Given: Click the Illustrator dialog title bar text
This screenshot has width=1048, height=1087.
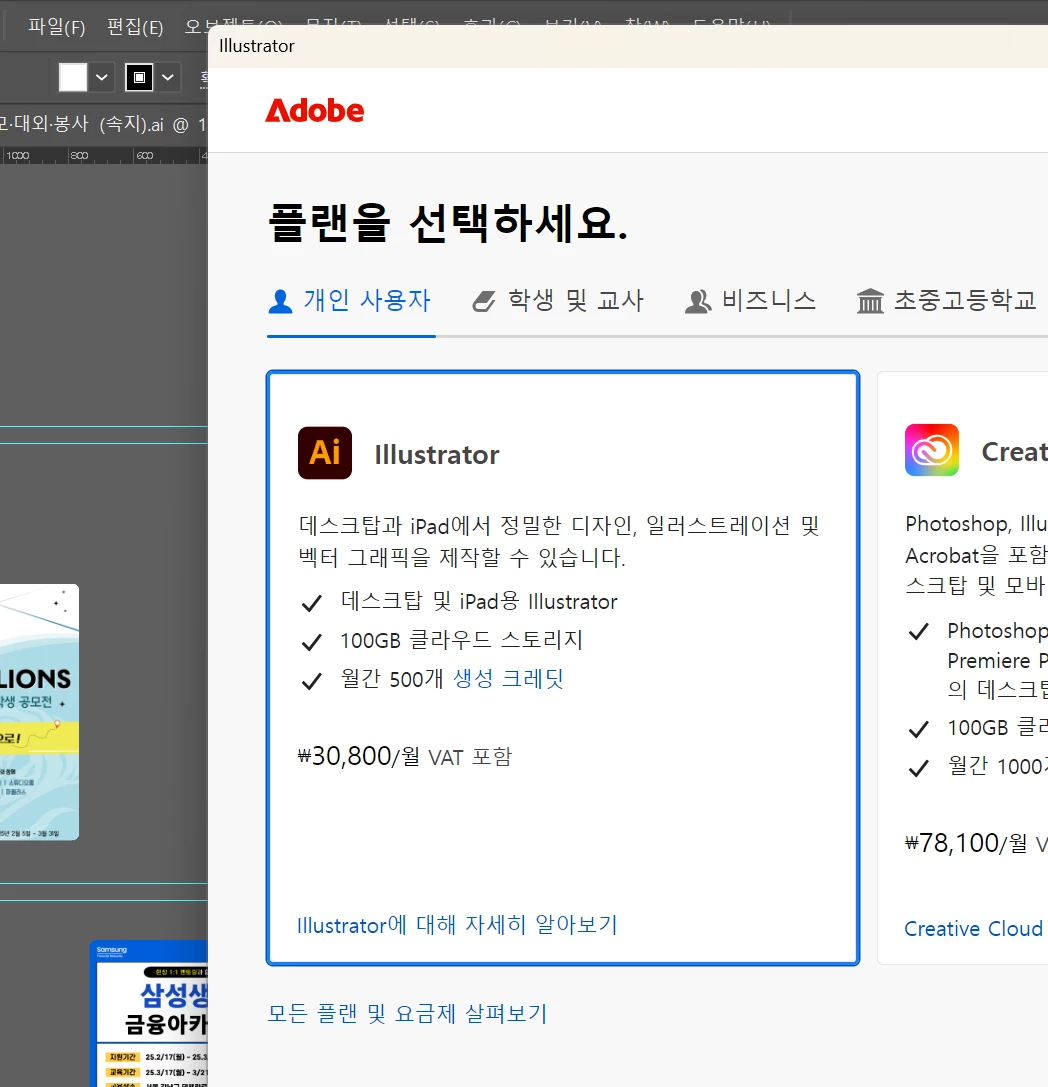Looking at the screenshot, I should coord(256,46).
